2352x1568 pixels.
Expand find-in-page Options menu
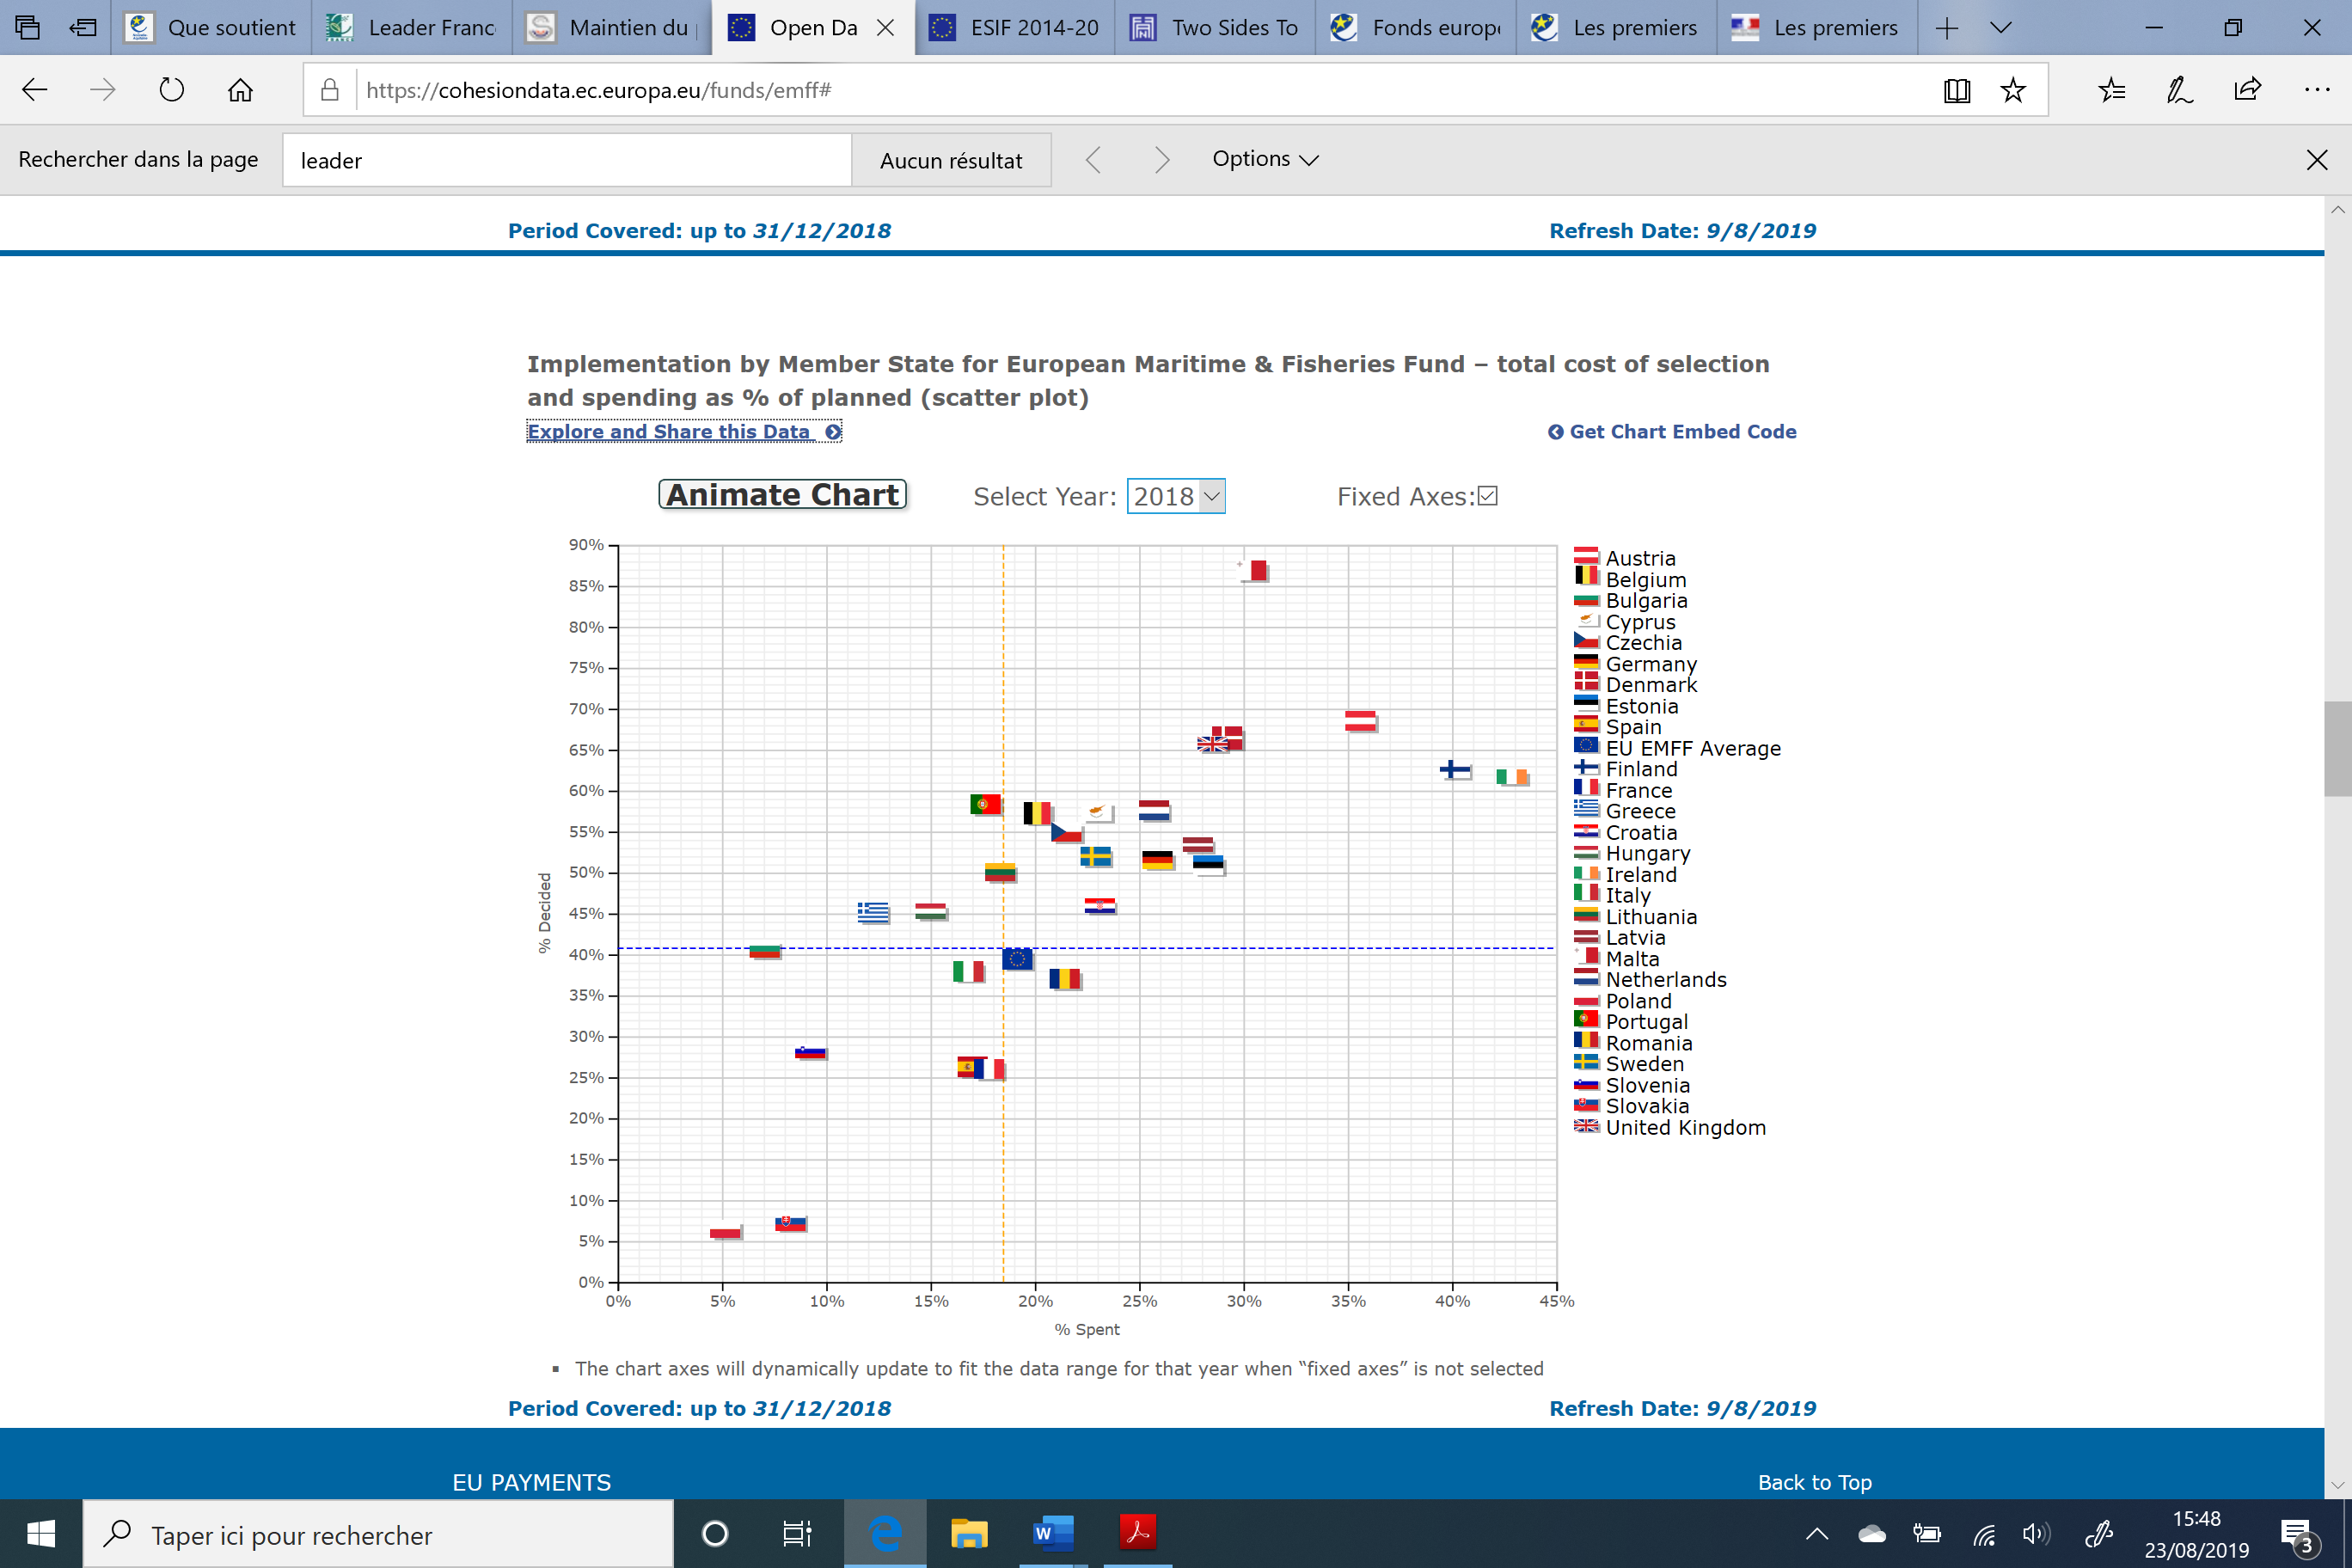(x=1264, y=159)
